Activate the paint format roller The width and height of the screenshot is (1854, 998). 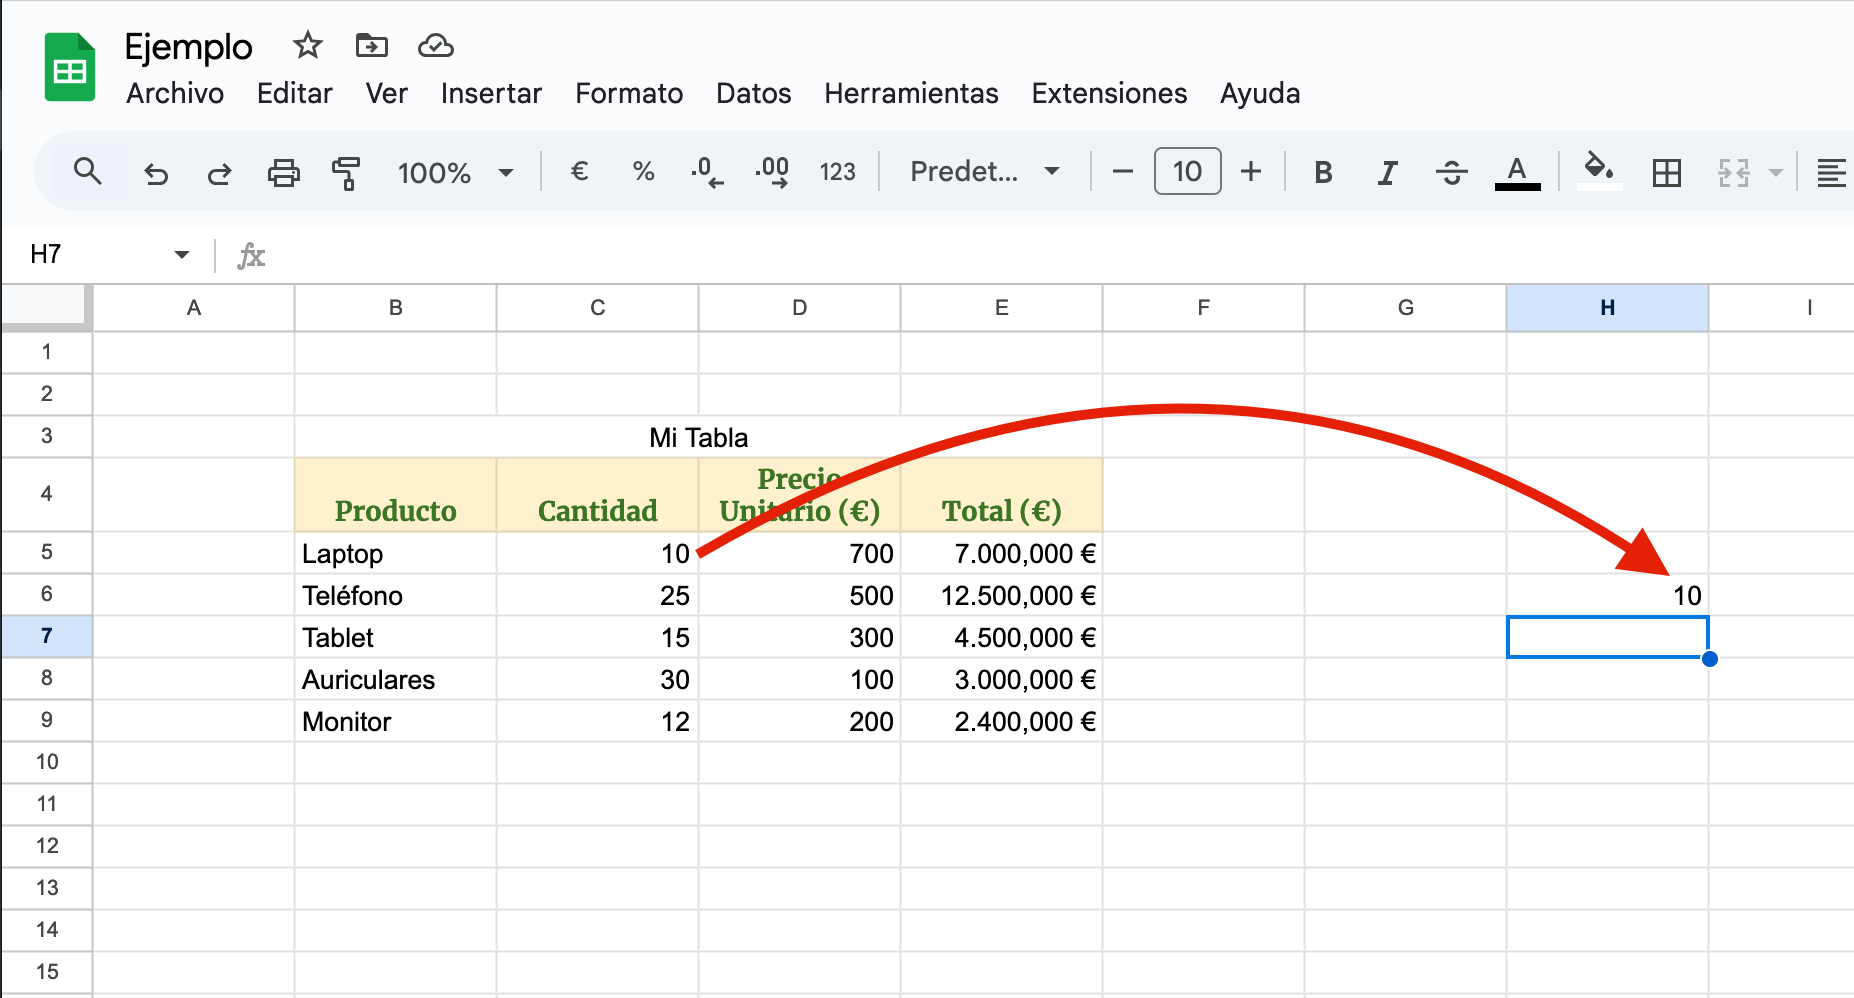click(346, 173)
